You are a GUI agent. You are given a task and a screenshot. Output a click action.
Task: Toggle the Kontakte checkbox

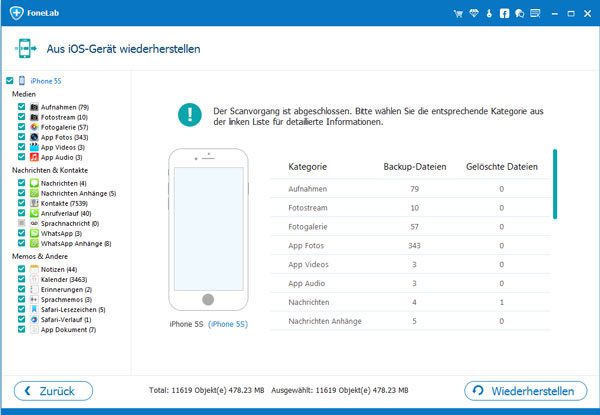tap(21, 203)
